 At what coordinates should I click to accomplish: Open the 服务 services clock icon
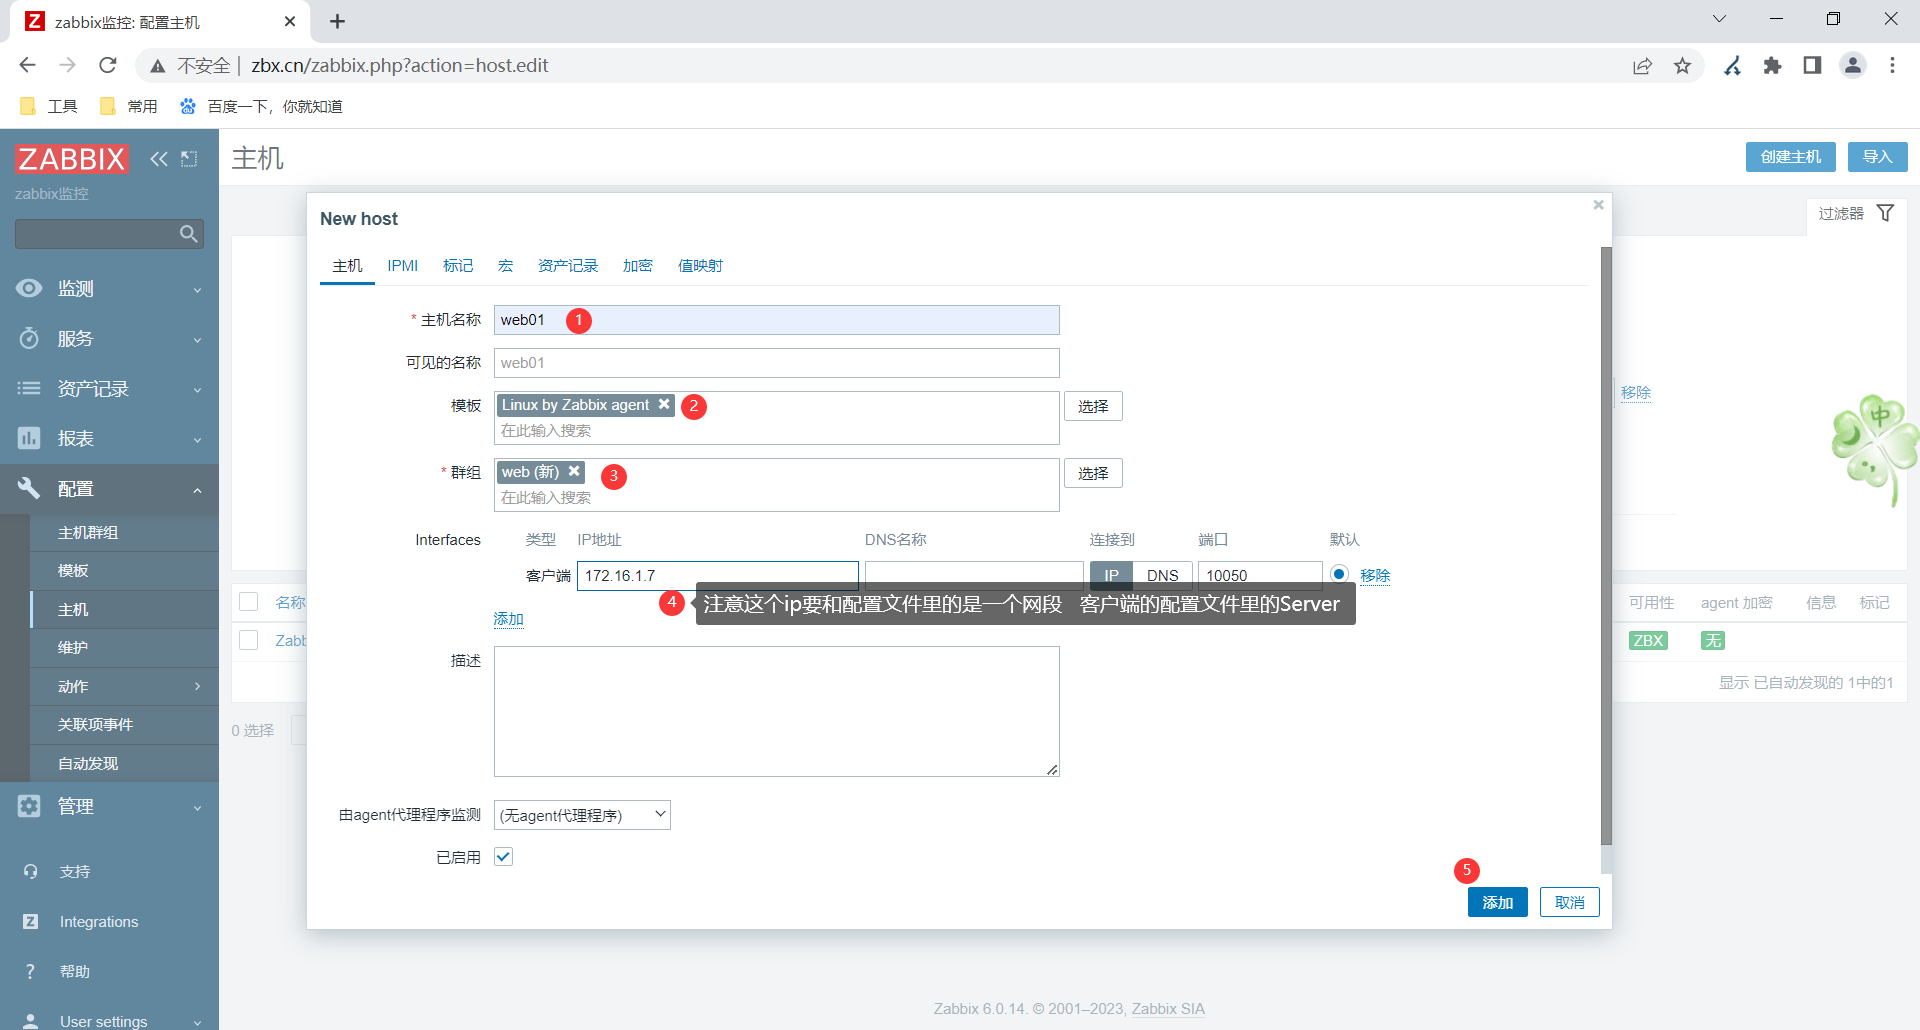pos(29,338)
